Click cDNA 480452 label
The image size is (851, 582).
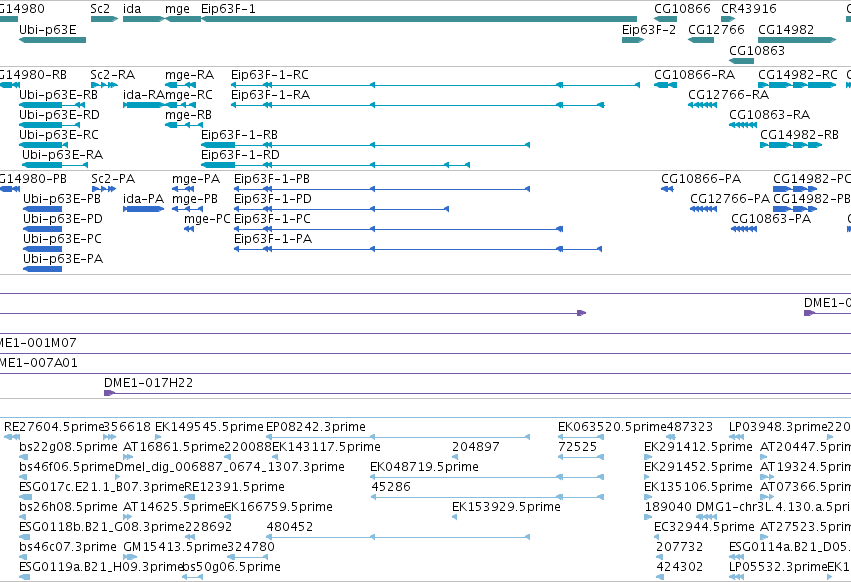coord(289,527)
